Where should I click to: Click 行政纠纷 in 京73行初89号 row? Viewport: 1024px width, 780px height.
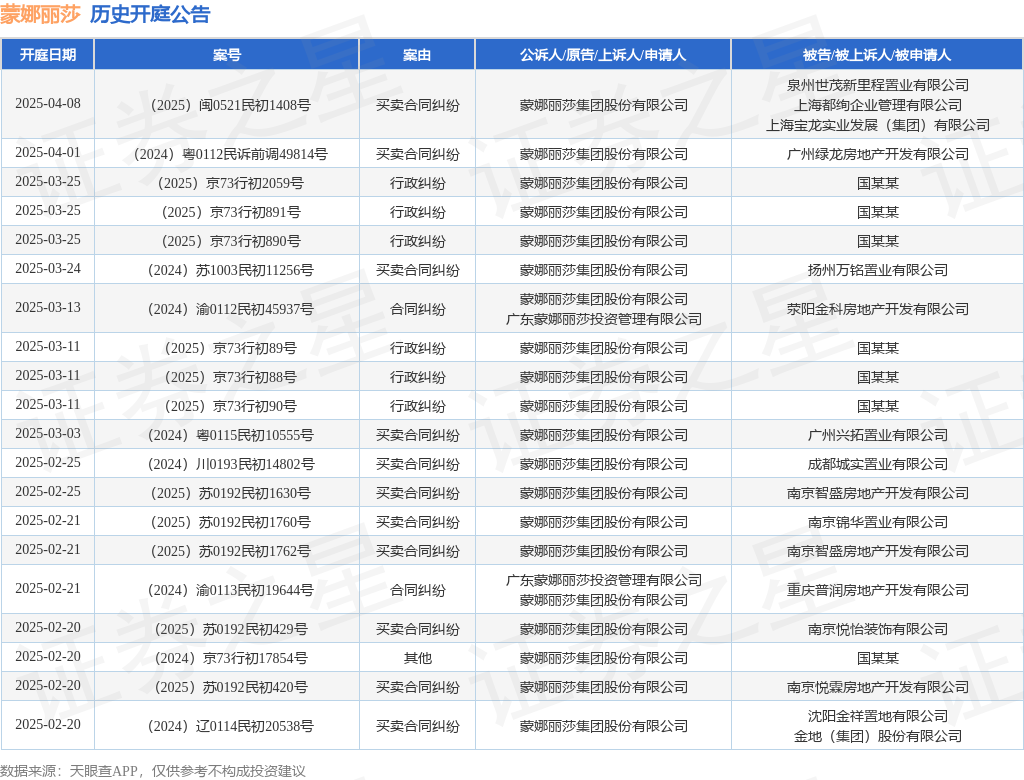(417, 348)
